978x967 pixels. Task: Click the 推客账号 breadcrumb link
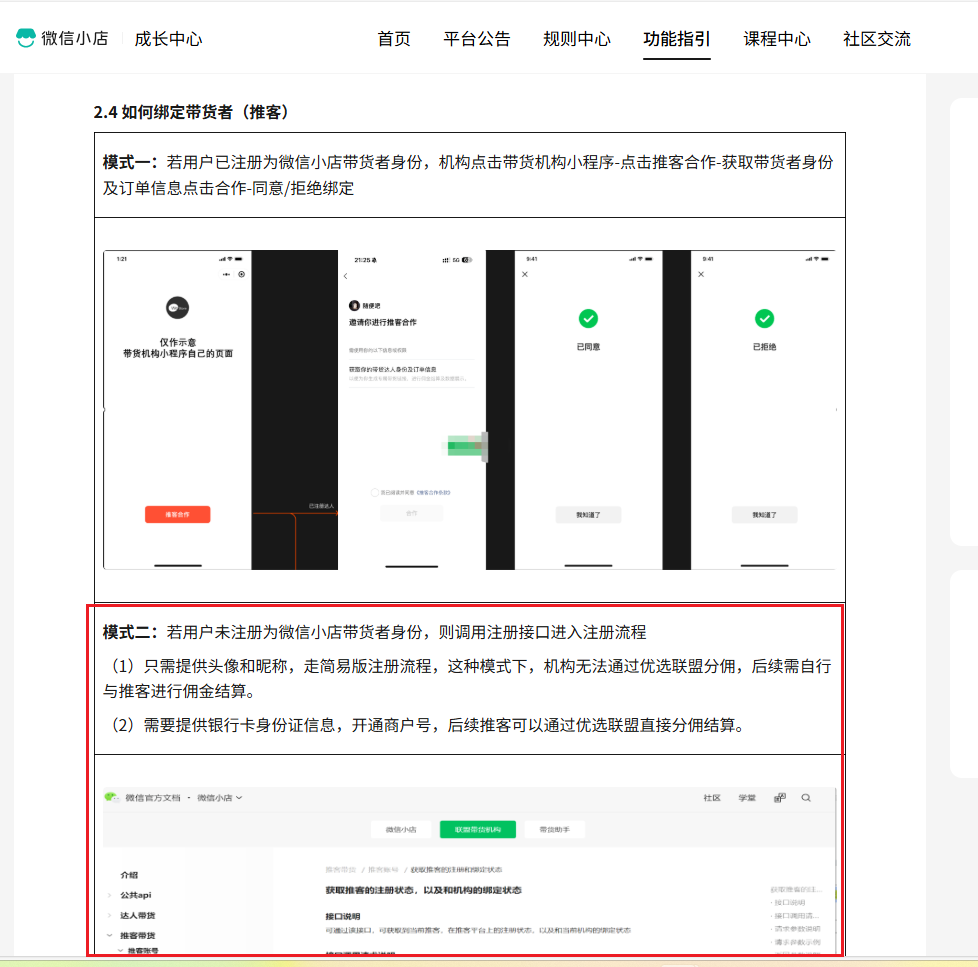coord(383,870)
